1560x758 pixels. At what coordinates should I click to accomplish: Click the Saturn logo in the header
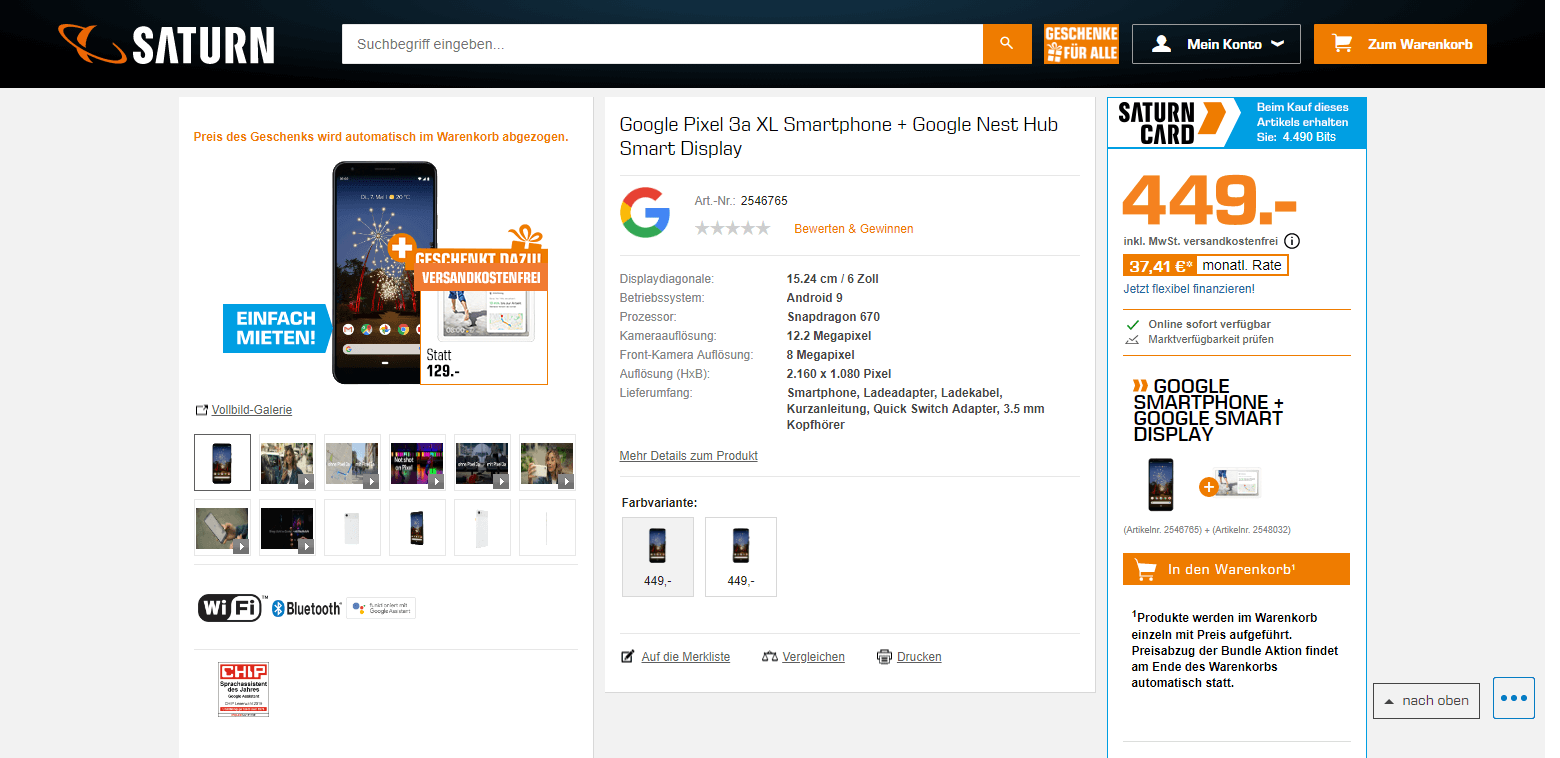(166, 45)
